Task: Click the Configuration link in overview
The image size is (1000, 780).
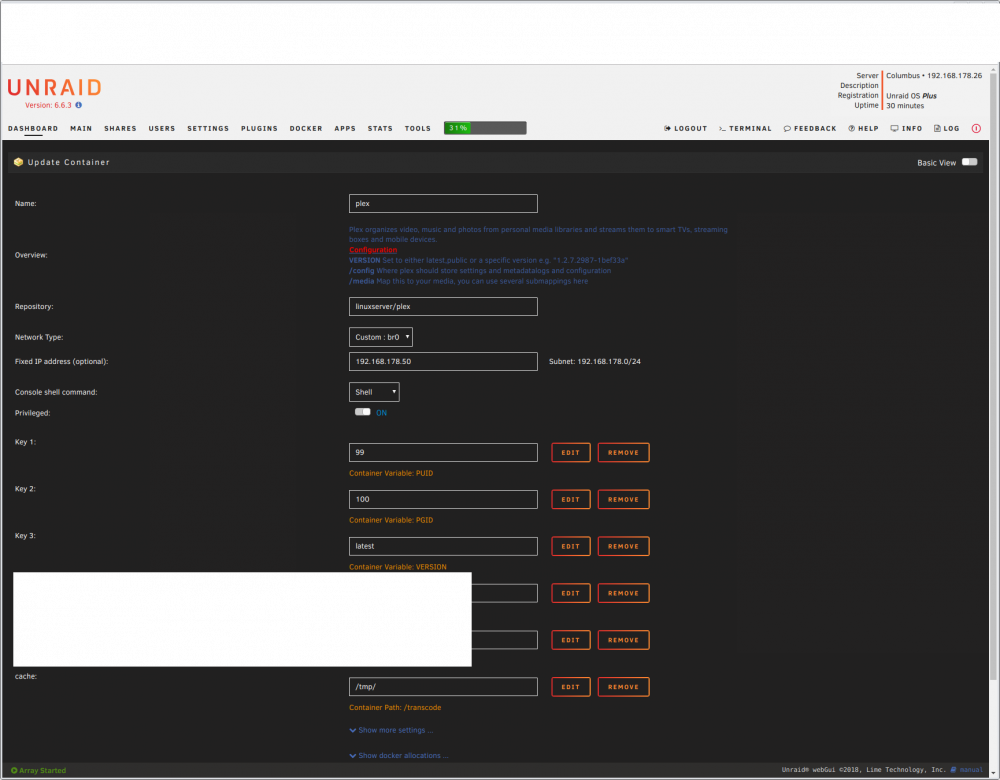Action: (x=373, y=250)
